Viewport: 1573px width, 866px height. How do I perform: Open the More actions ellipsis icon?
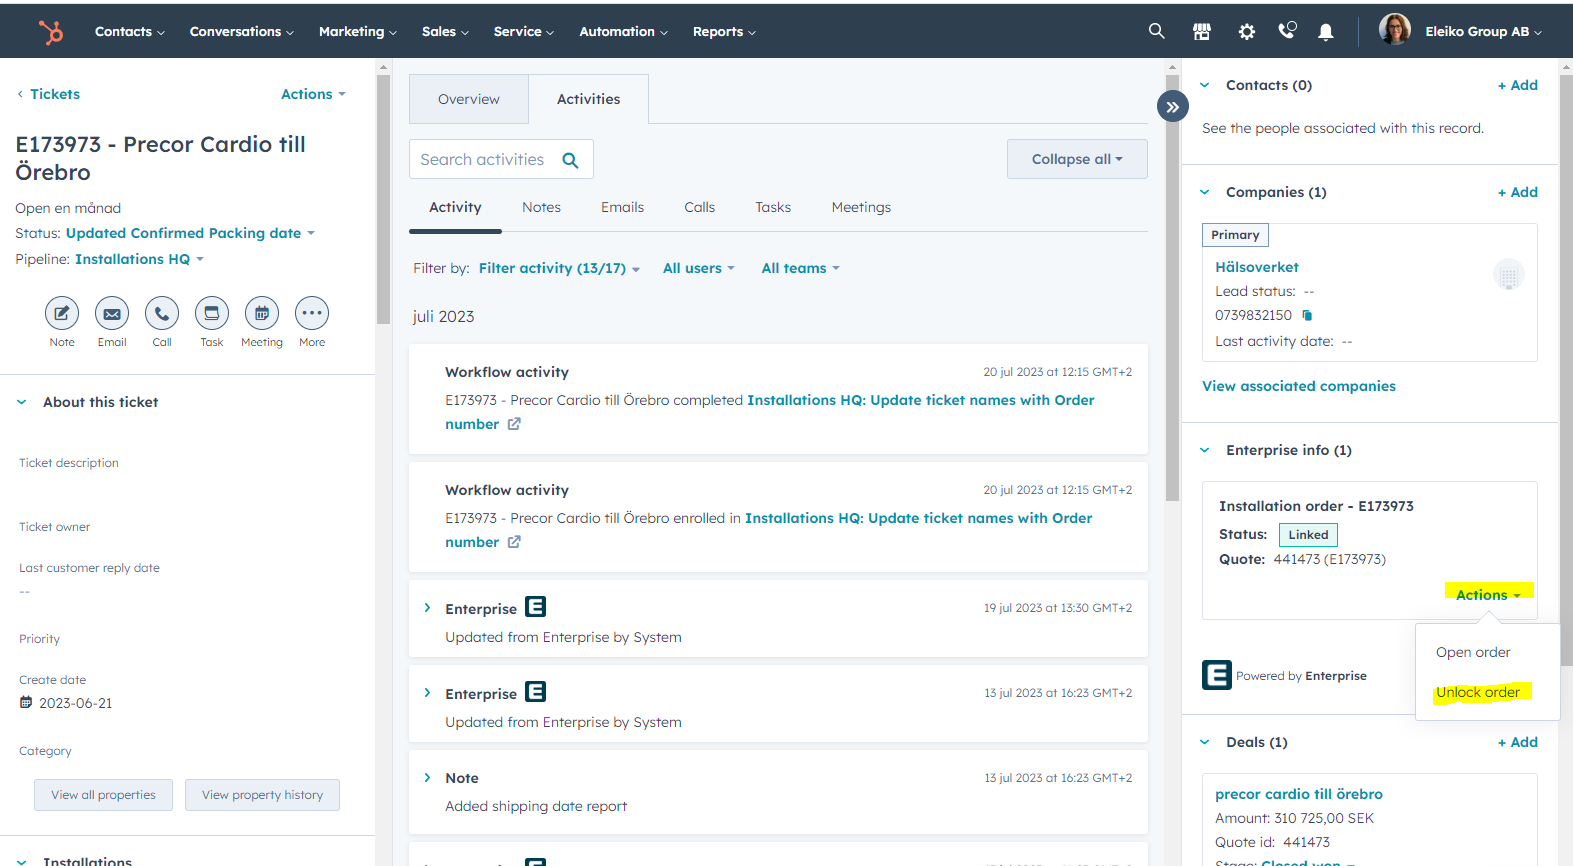(x=312, y=314)
